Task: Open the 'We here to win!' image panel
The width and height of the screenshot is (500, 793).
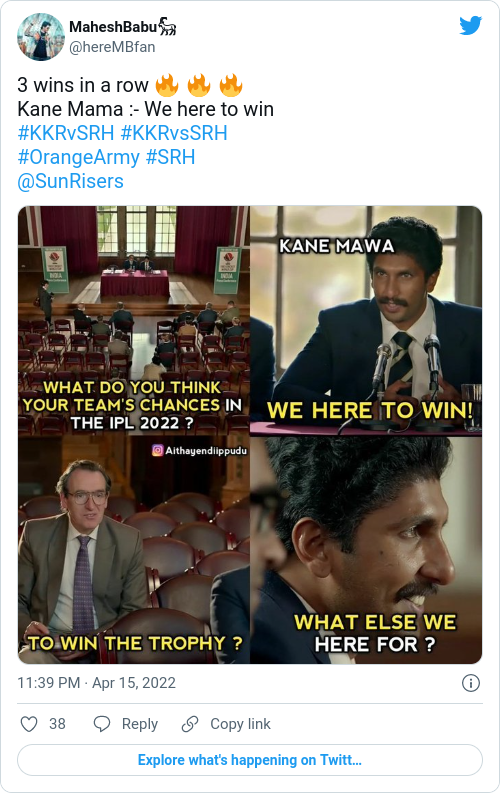Action: (x=366, y=320)
